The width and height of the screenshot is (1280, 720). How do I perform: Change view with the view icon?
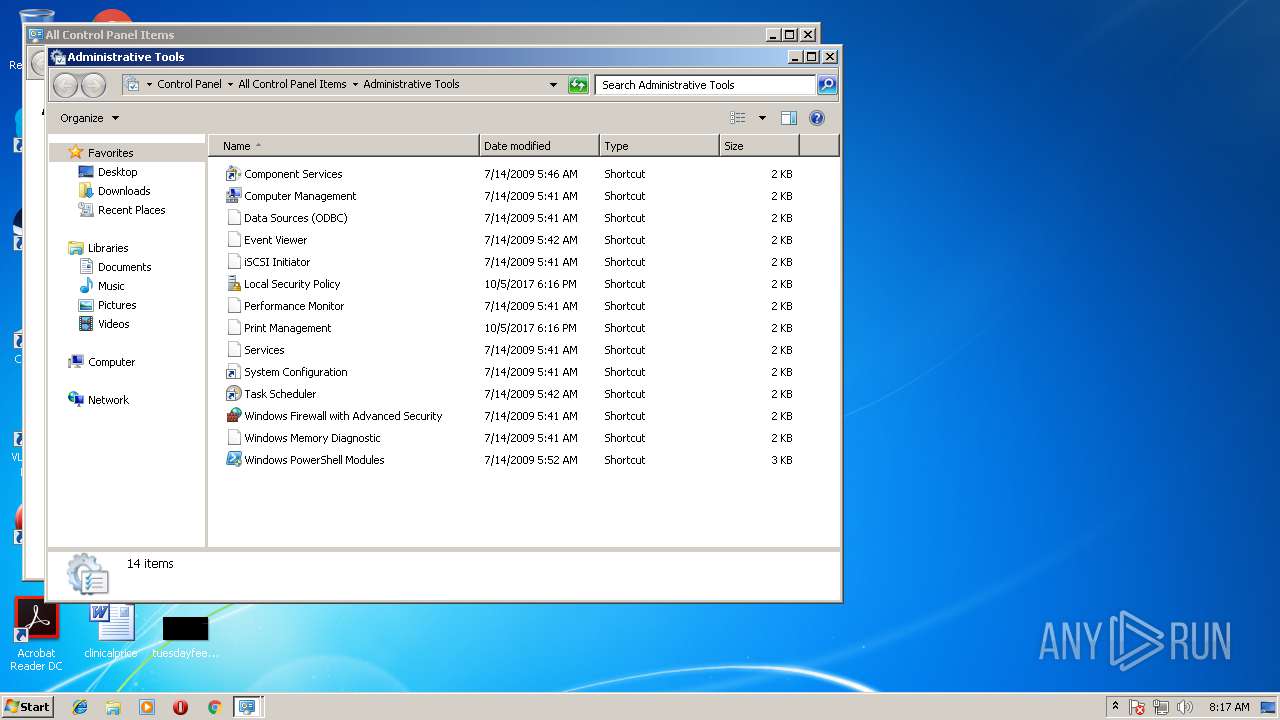coord(738,118)
